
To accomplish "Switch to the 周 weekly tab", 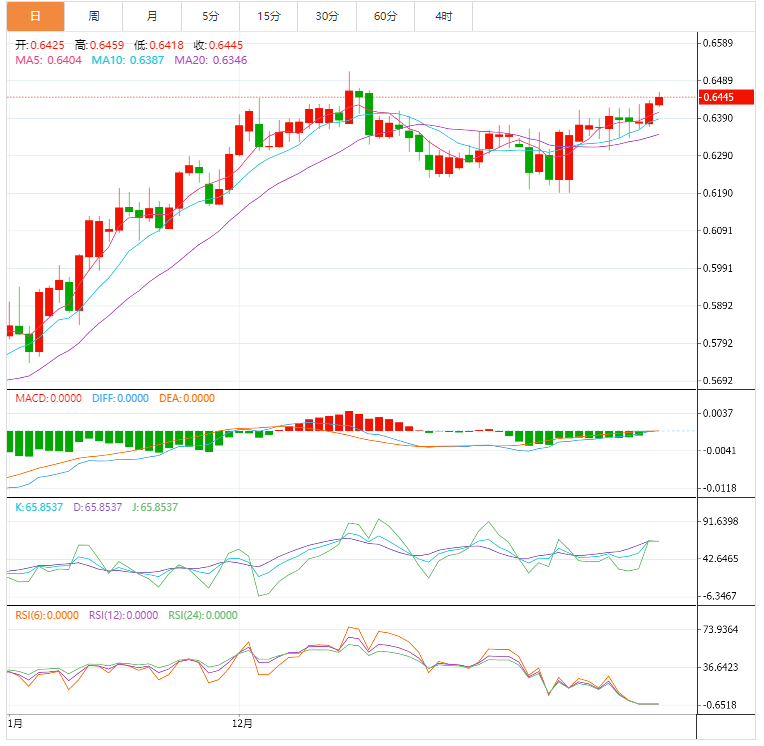I will pyautogui.click(x=93, y=16).
